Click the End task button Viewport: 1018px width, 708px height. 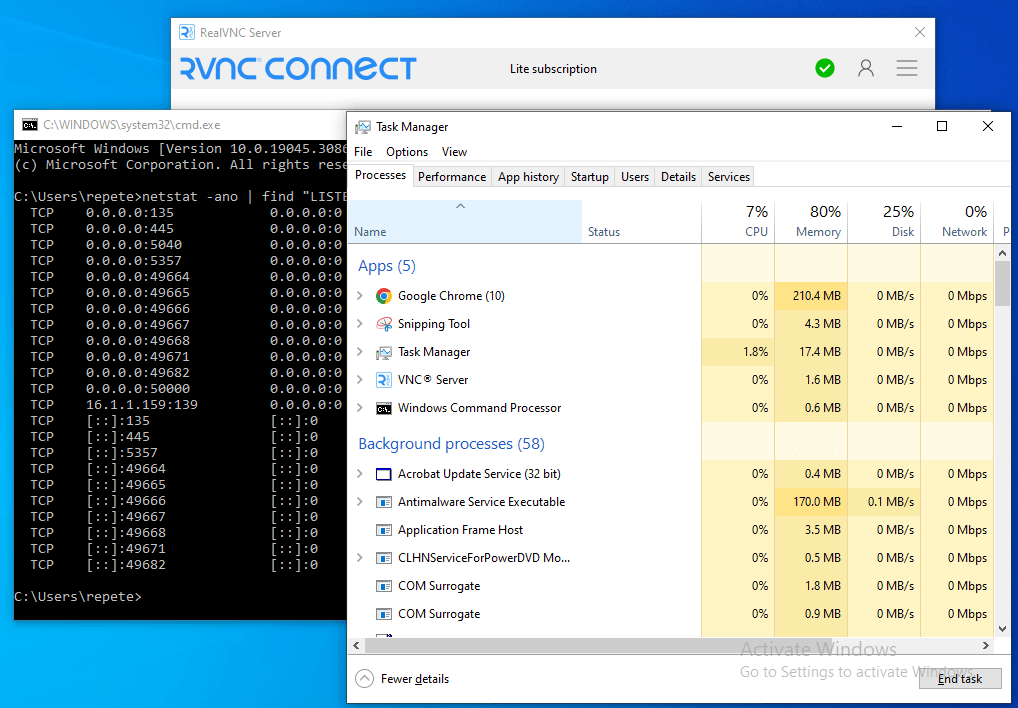[x=959, y=678]
